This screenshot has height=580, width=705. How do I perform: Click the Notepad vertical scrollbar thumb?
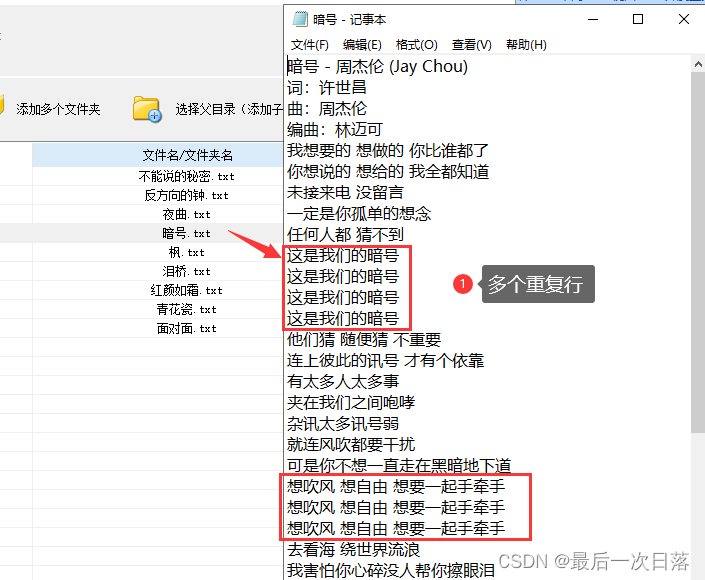click(698, 252)
